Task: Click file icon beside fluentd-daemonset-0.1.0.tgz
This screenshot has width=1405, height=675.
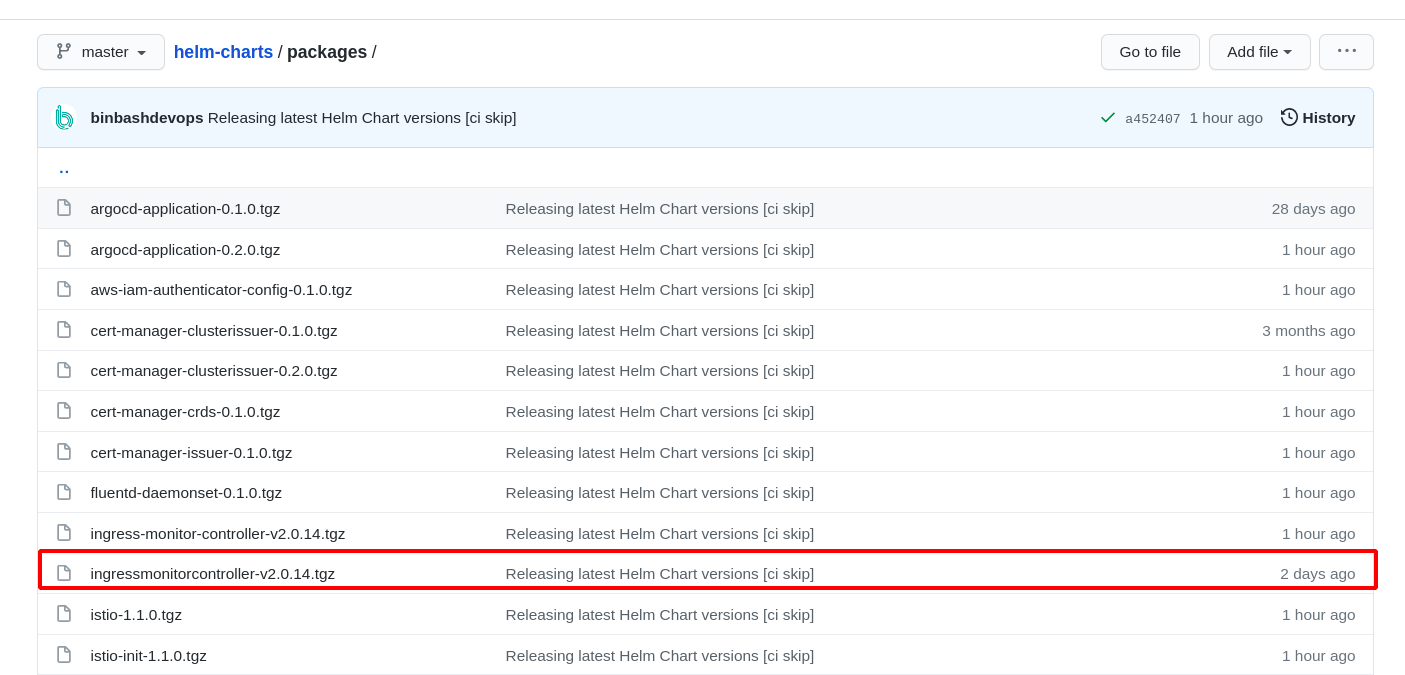Action: pos(64,492)
